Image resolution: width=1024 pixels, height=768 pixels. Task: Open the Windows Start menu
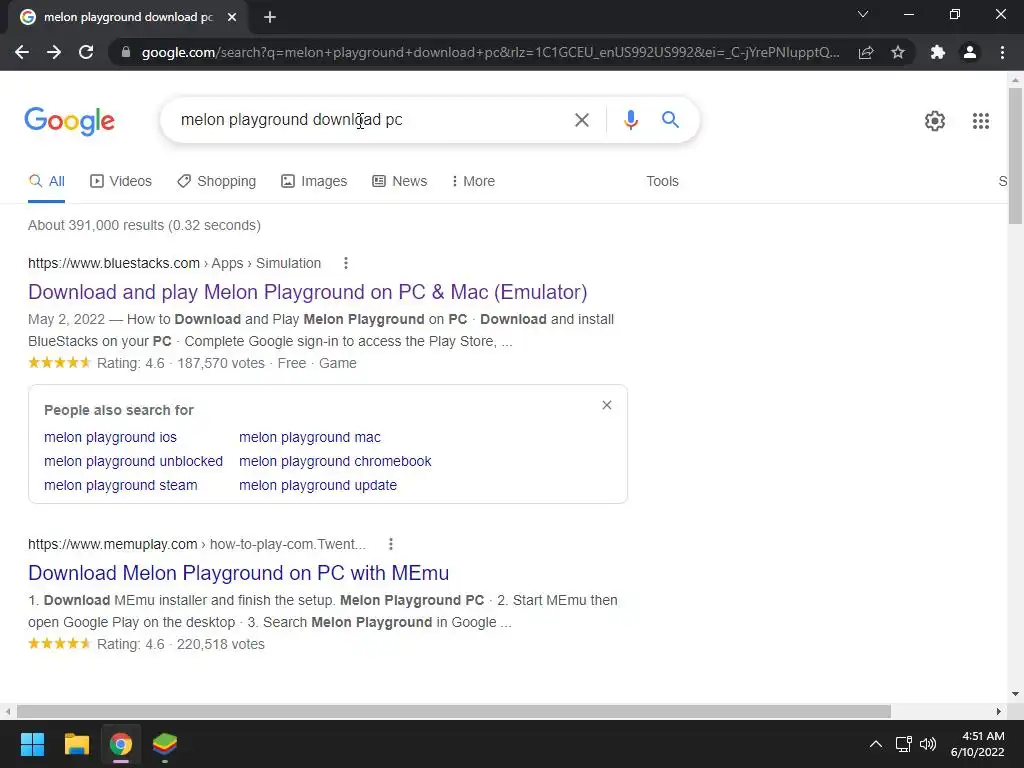click(32, 744)
